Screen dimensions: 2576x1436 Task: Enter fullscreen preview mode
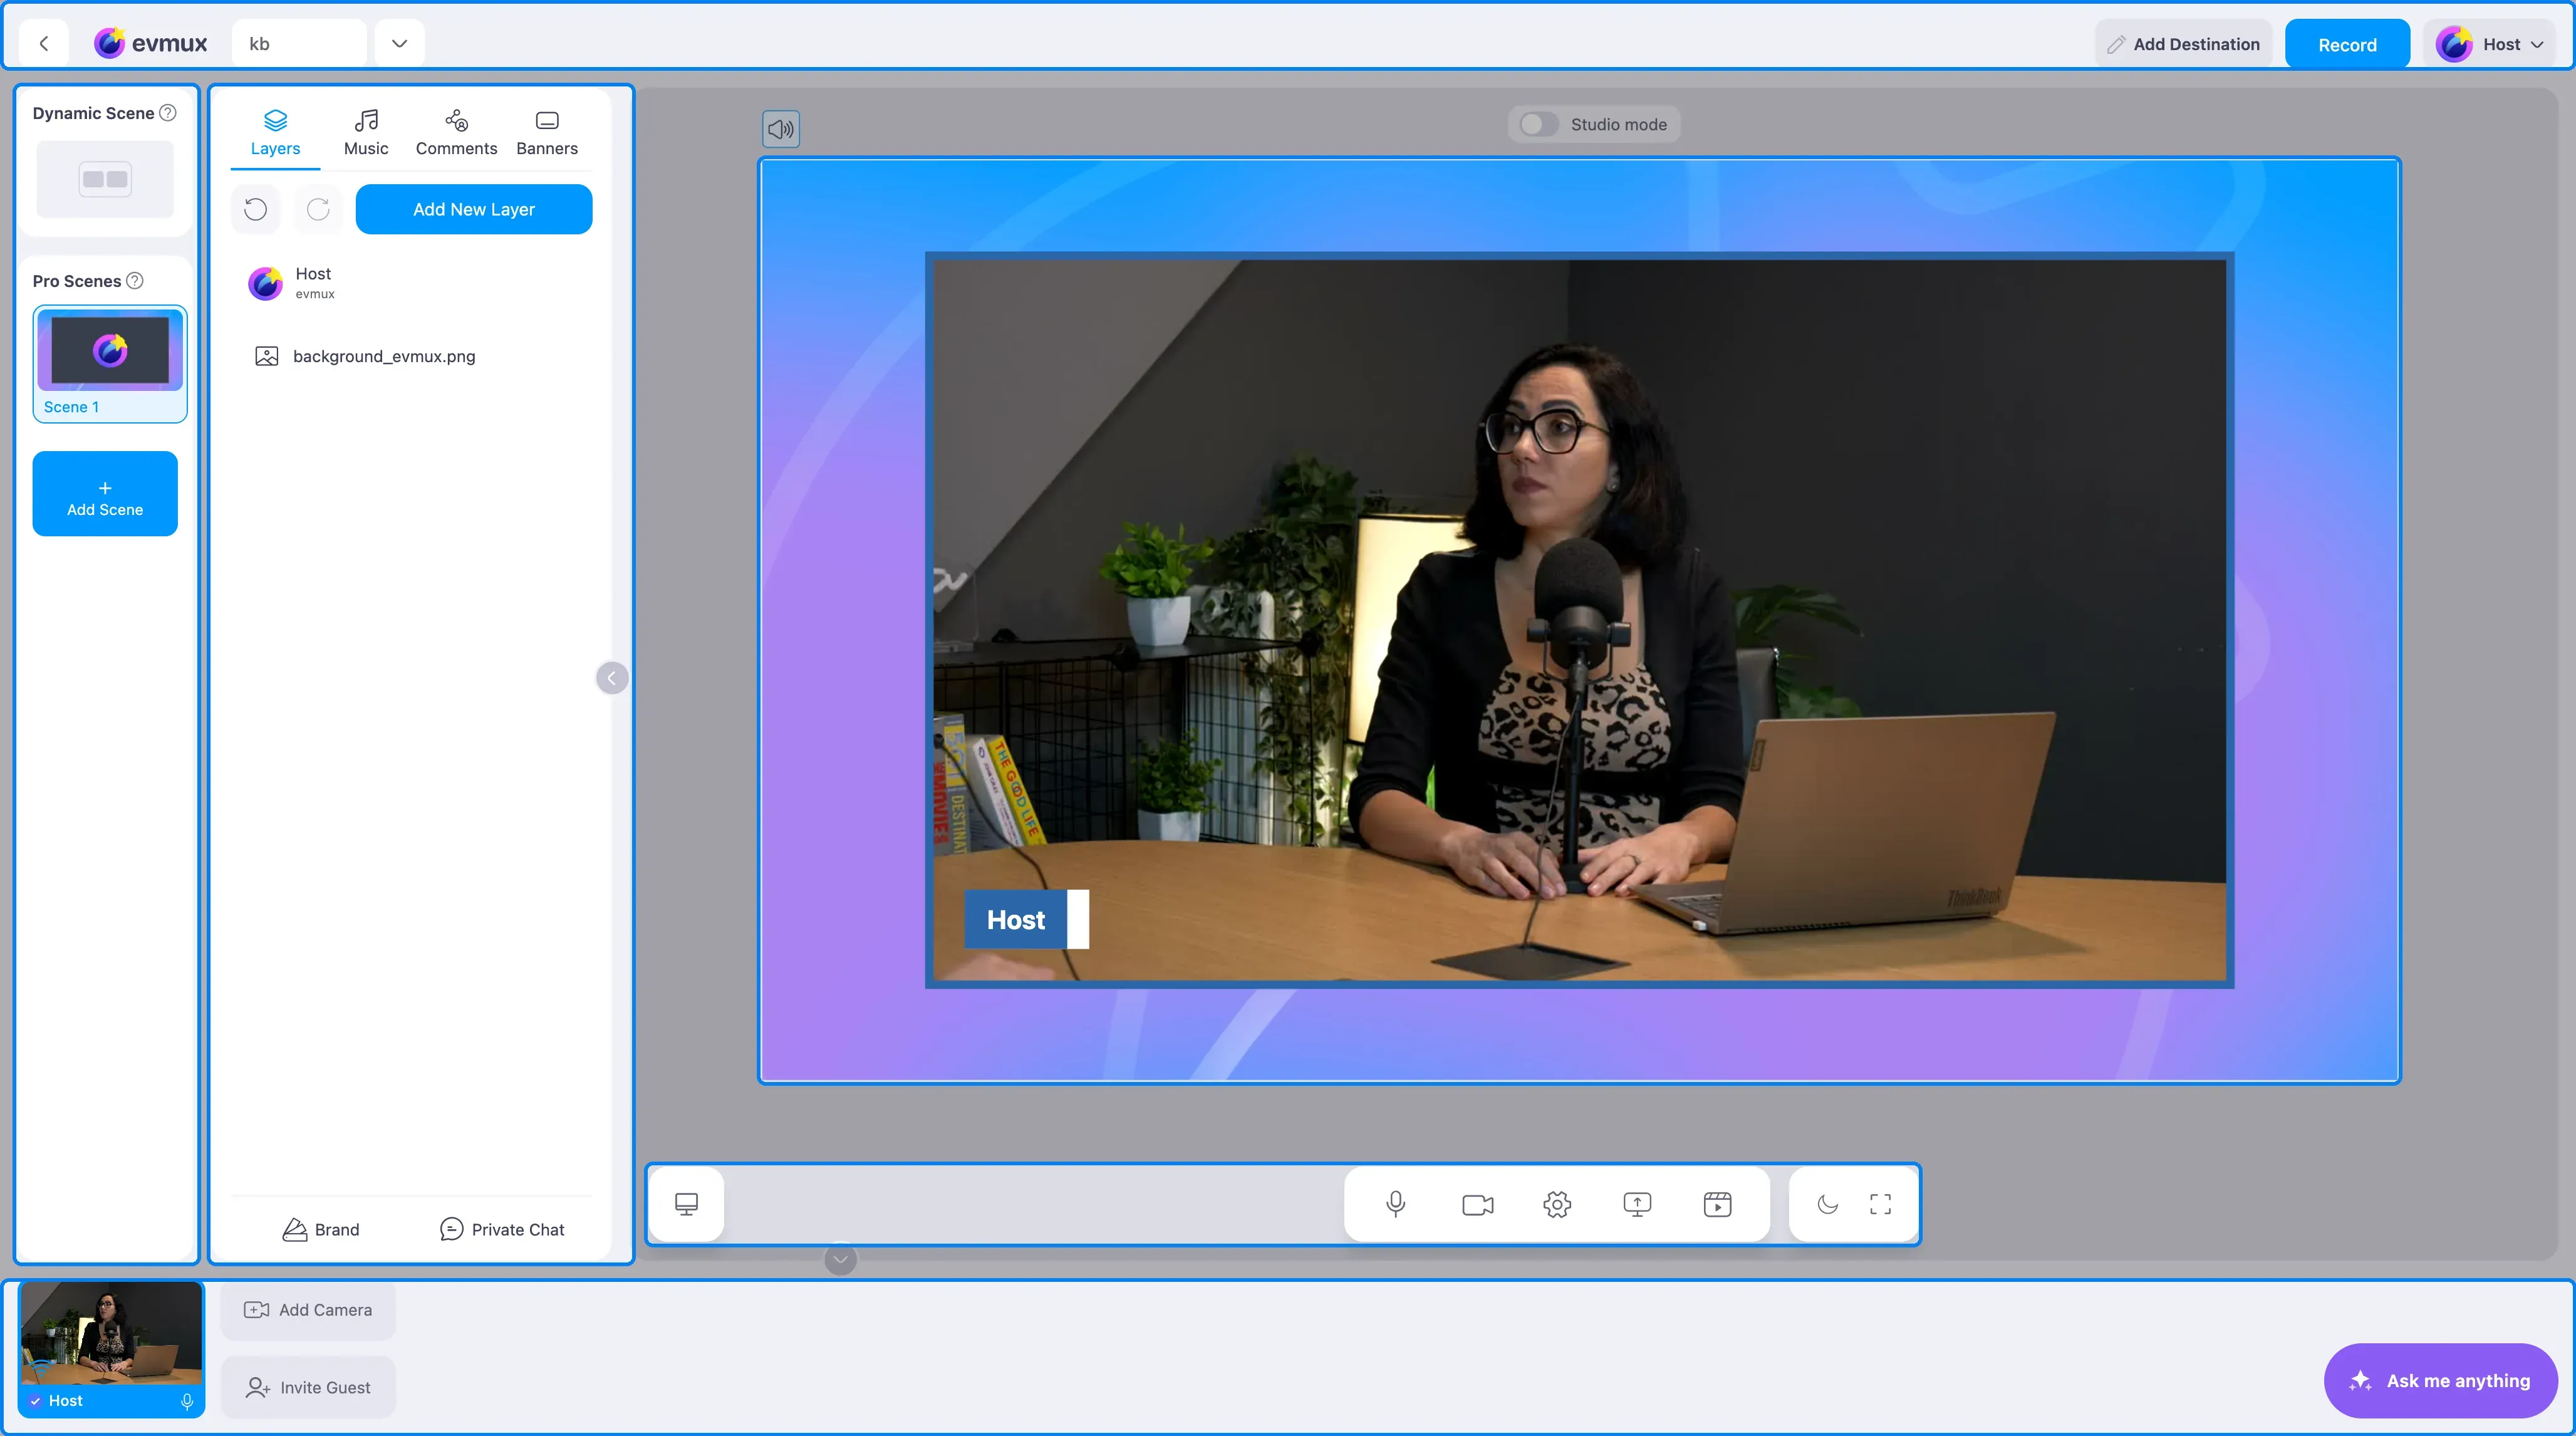click(1880, 1204)
